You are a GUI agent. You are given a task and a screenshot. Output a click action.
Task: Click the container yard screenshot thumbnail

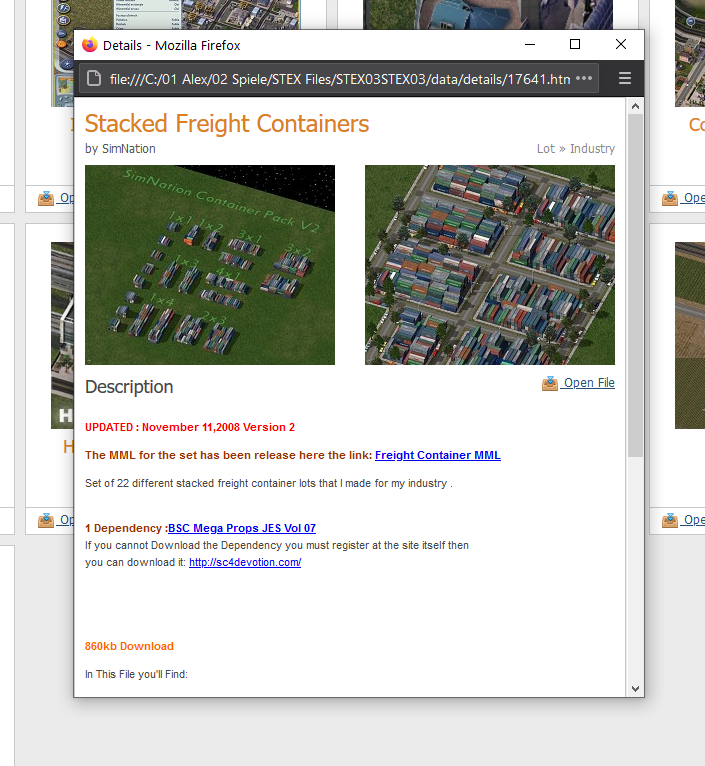[490, 265]
